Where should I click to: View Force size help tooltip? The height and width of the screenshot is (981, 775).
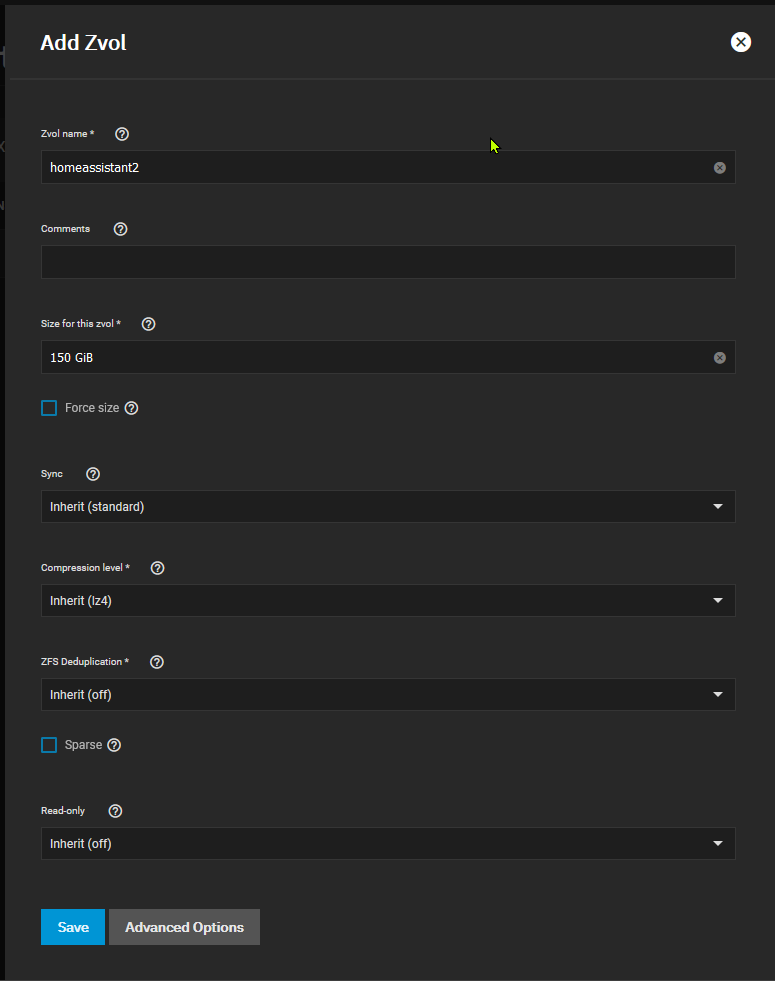[131, 408]
